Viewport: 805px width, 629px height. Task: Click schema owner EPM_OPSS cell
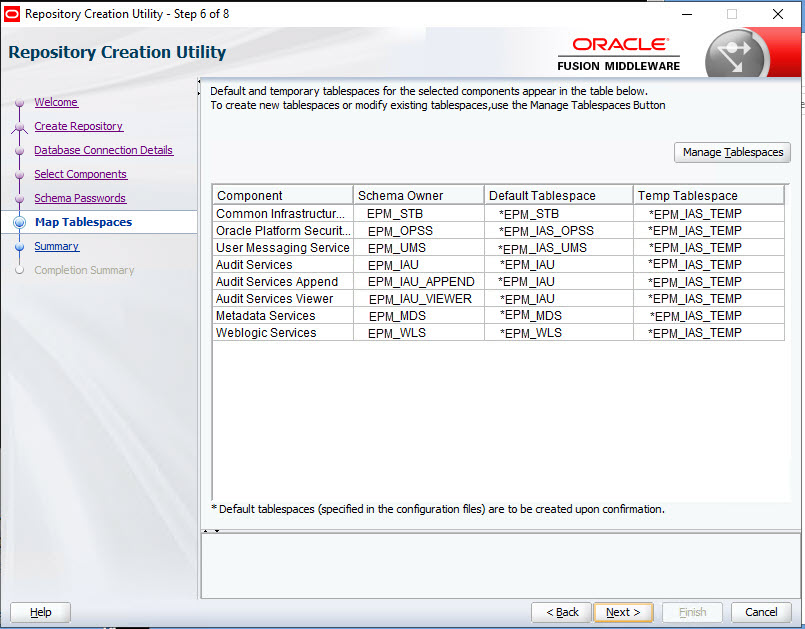[418, 231]
